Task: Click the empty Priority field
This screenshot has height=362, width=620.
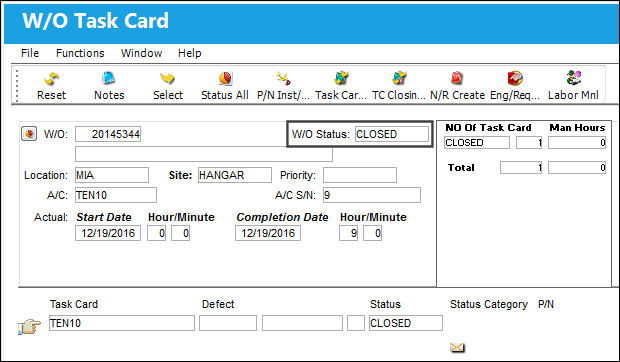Action: click(360, 175)
